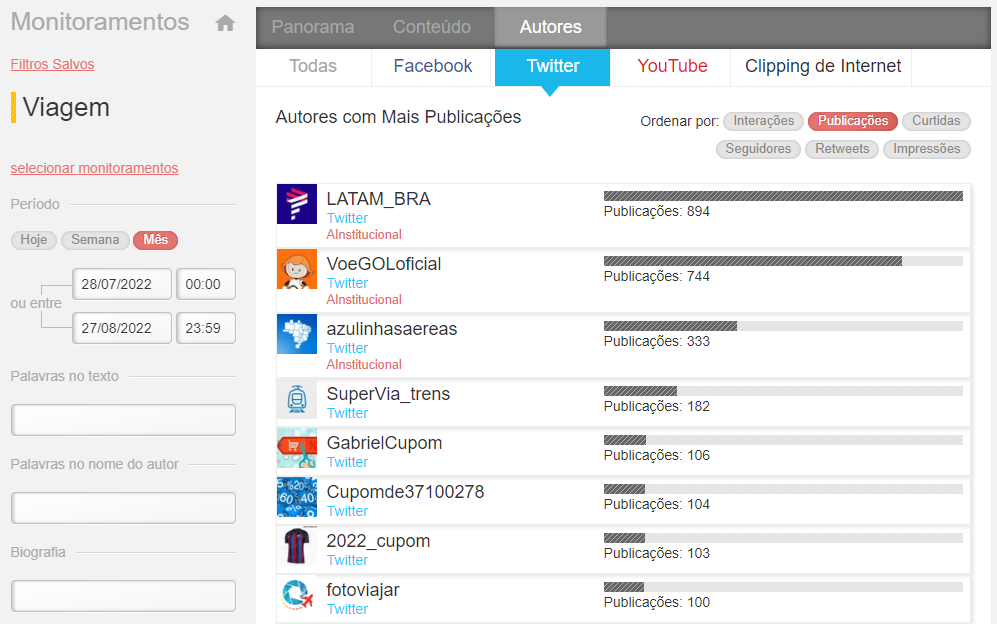Image resolution: width=997 pixels, height=624 pixels.
Task: Open the SuperVia_trens author name
Action: pyautogui.click(x=388, y=394)
